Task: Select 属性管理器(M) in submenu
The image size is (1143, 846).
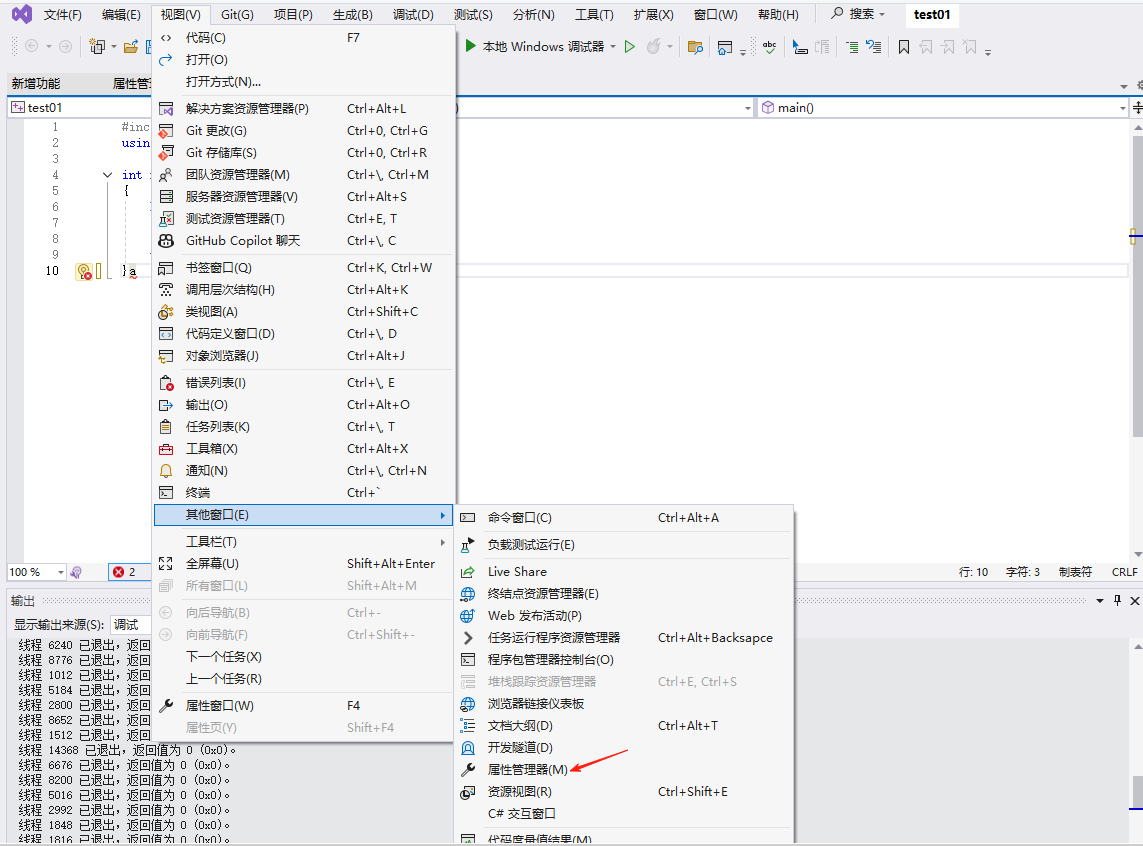Action: (x=624, y=769)
